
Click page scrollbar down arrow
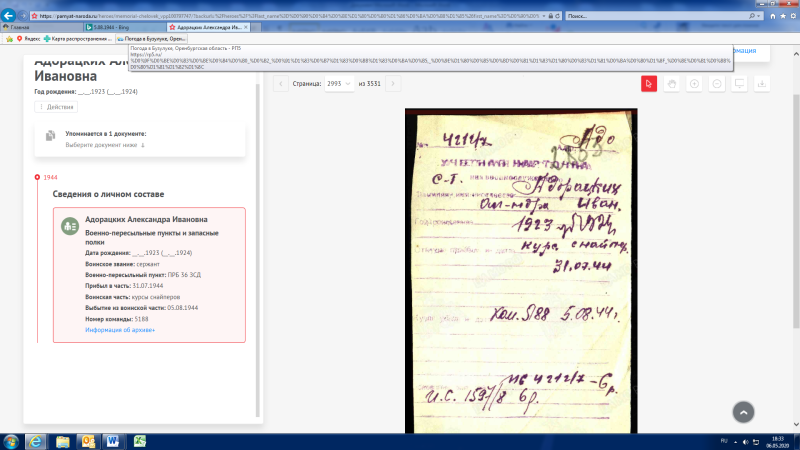[796, 424]
